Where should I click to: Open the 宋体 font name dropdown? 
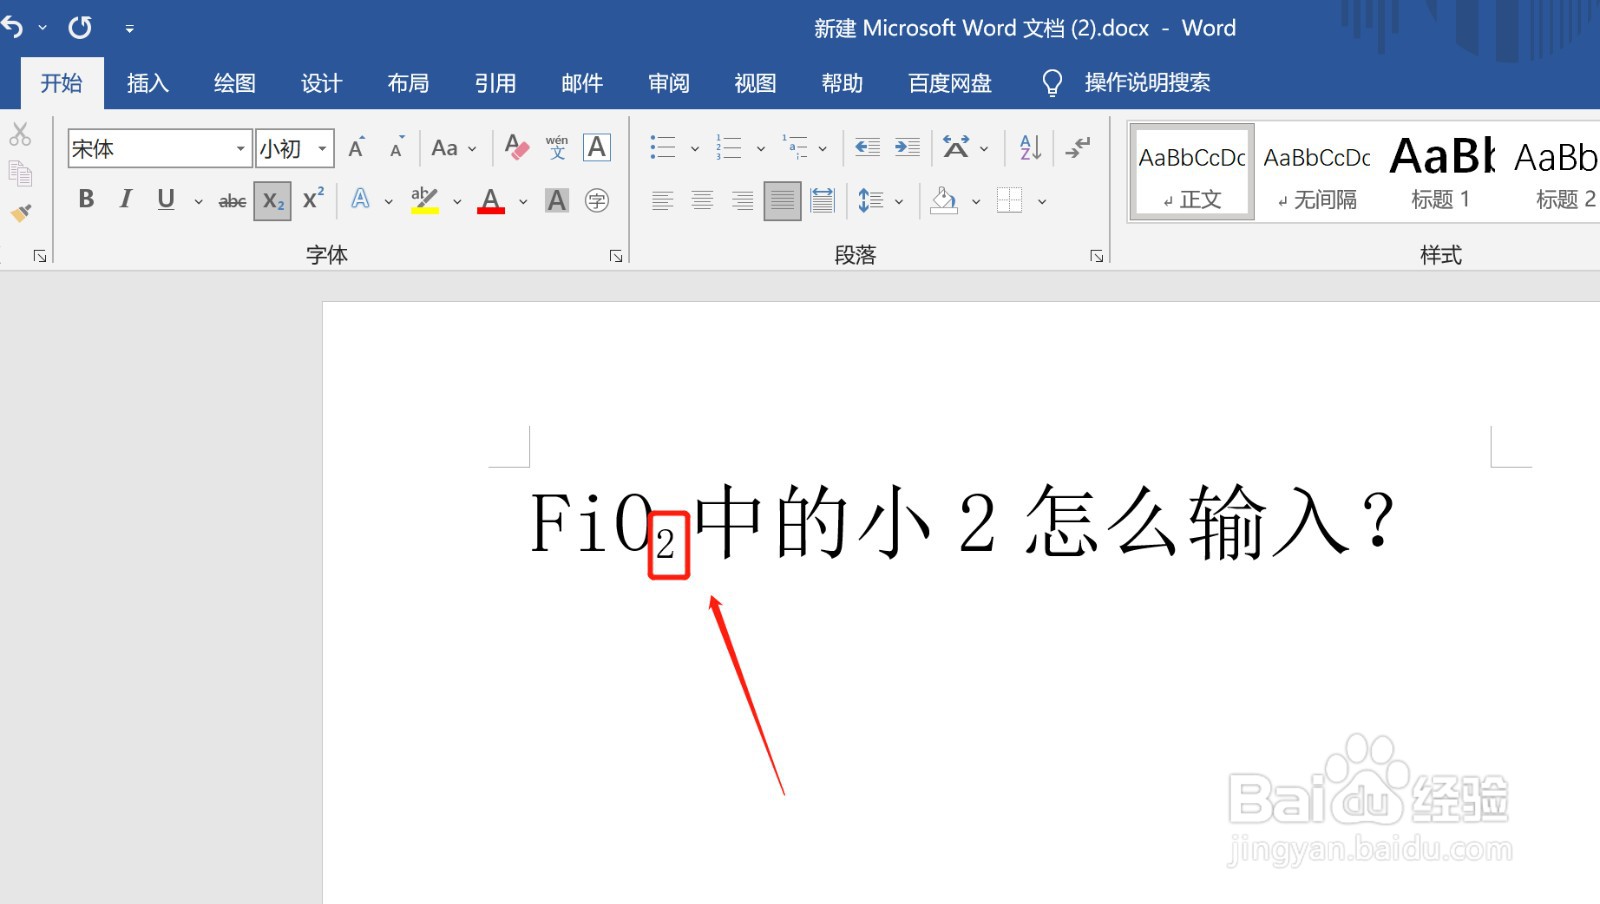tap(240, 149)
